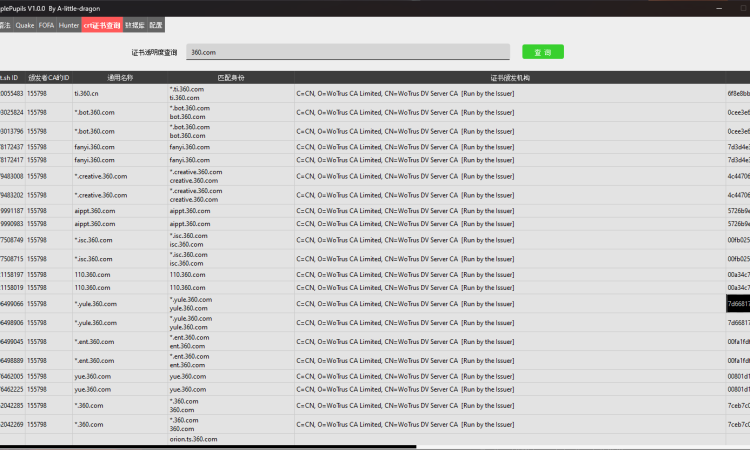This screenshot has width=750, height=450.
Task: Switch to the Quake tab
Action: pyautogui.click(x=25, y=25)
